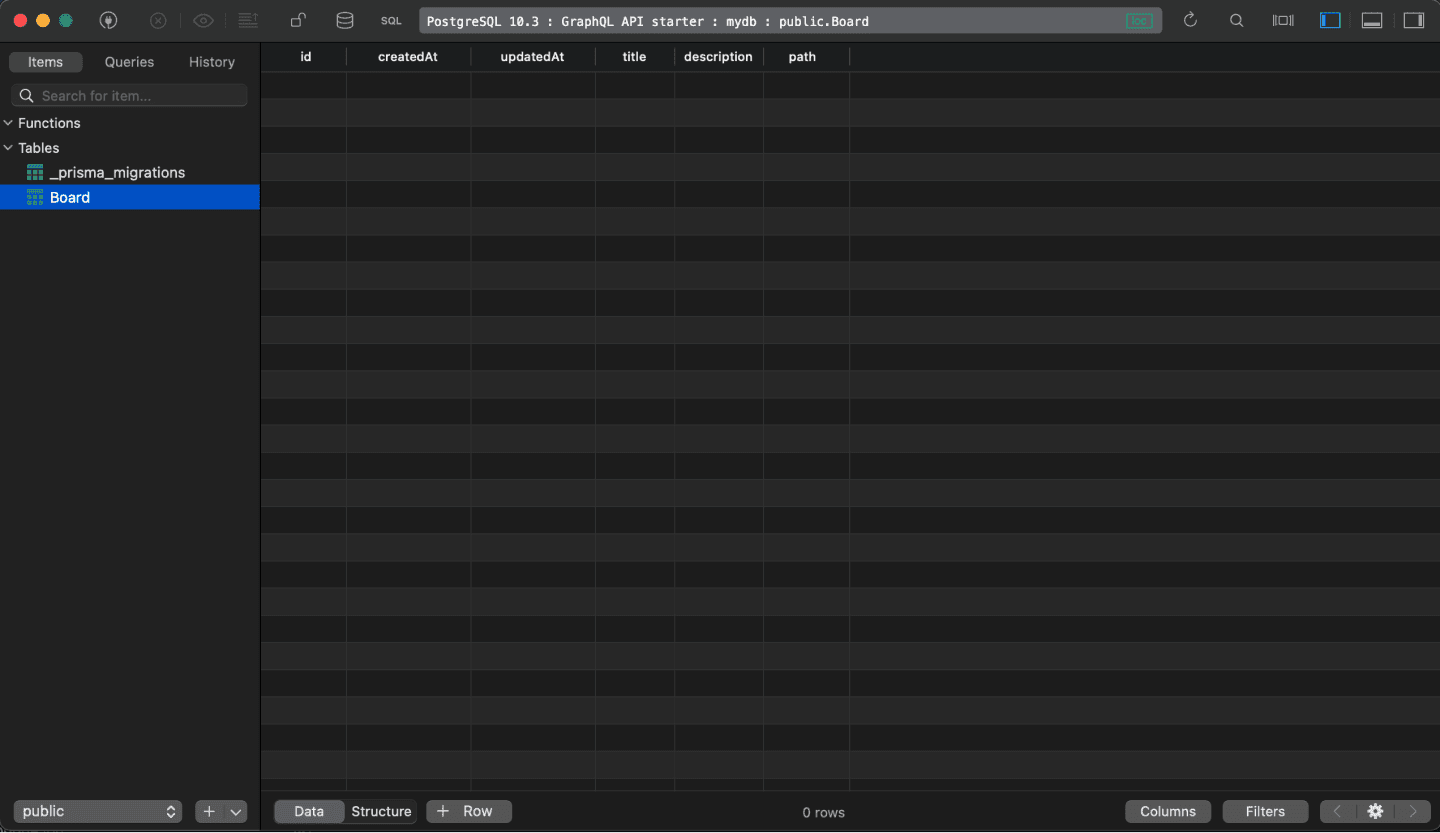The image size is (1440, 833).
Task: Click the connection address bar
Action: 790,21
